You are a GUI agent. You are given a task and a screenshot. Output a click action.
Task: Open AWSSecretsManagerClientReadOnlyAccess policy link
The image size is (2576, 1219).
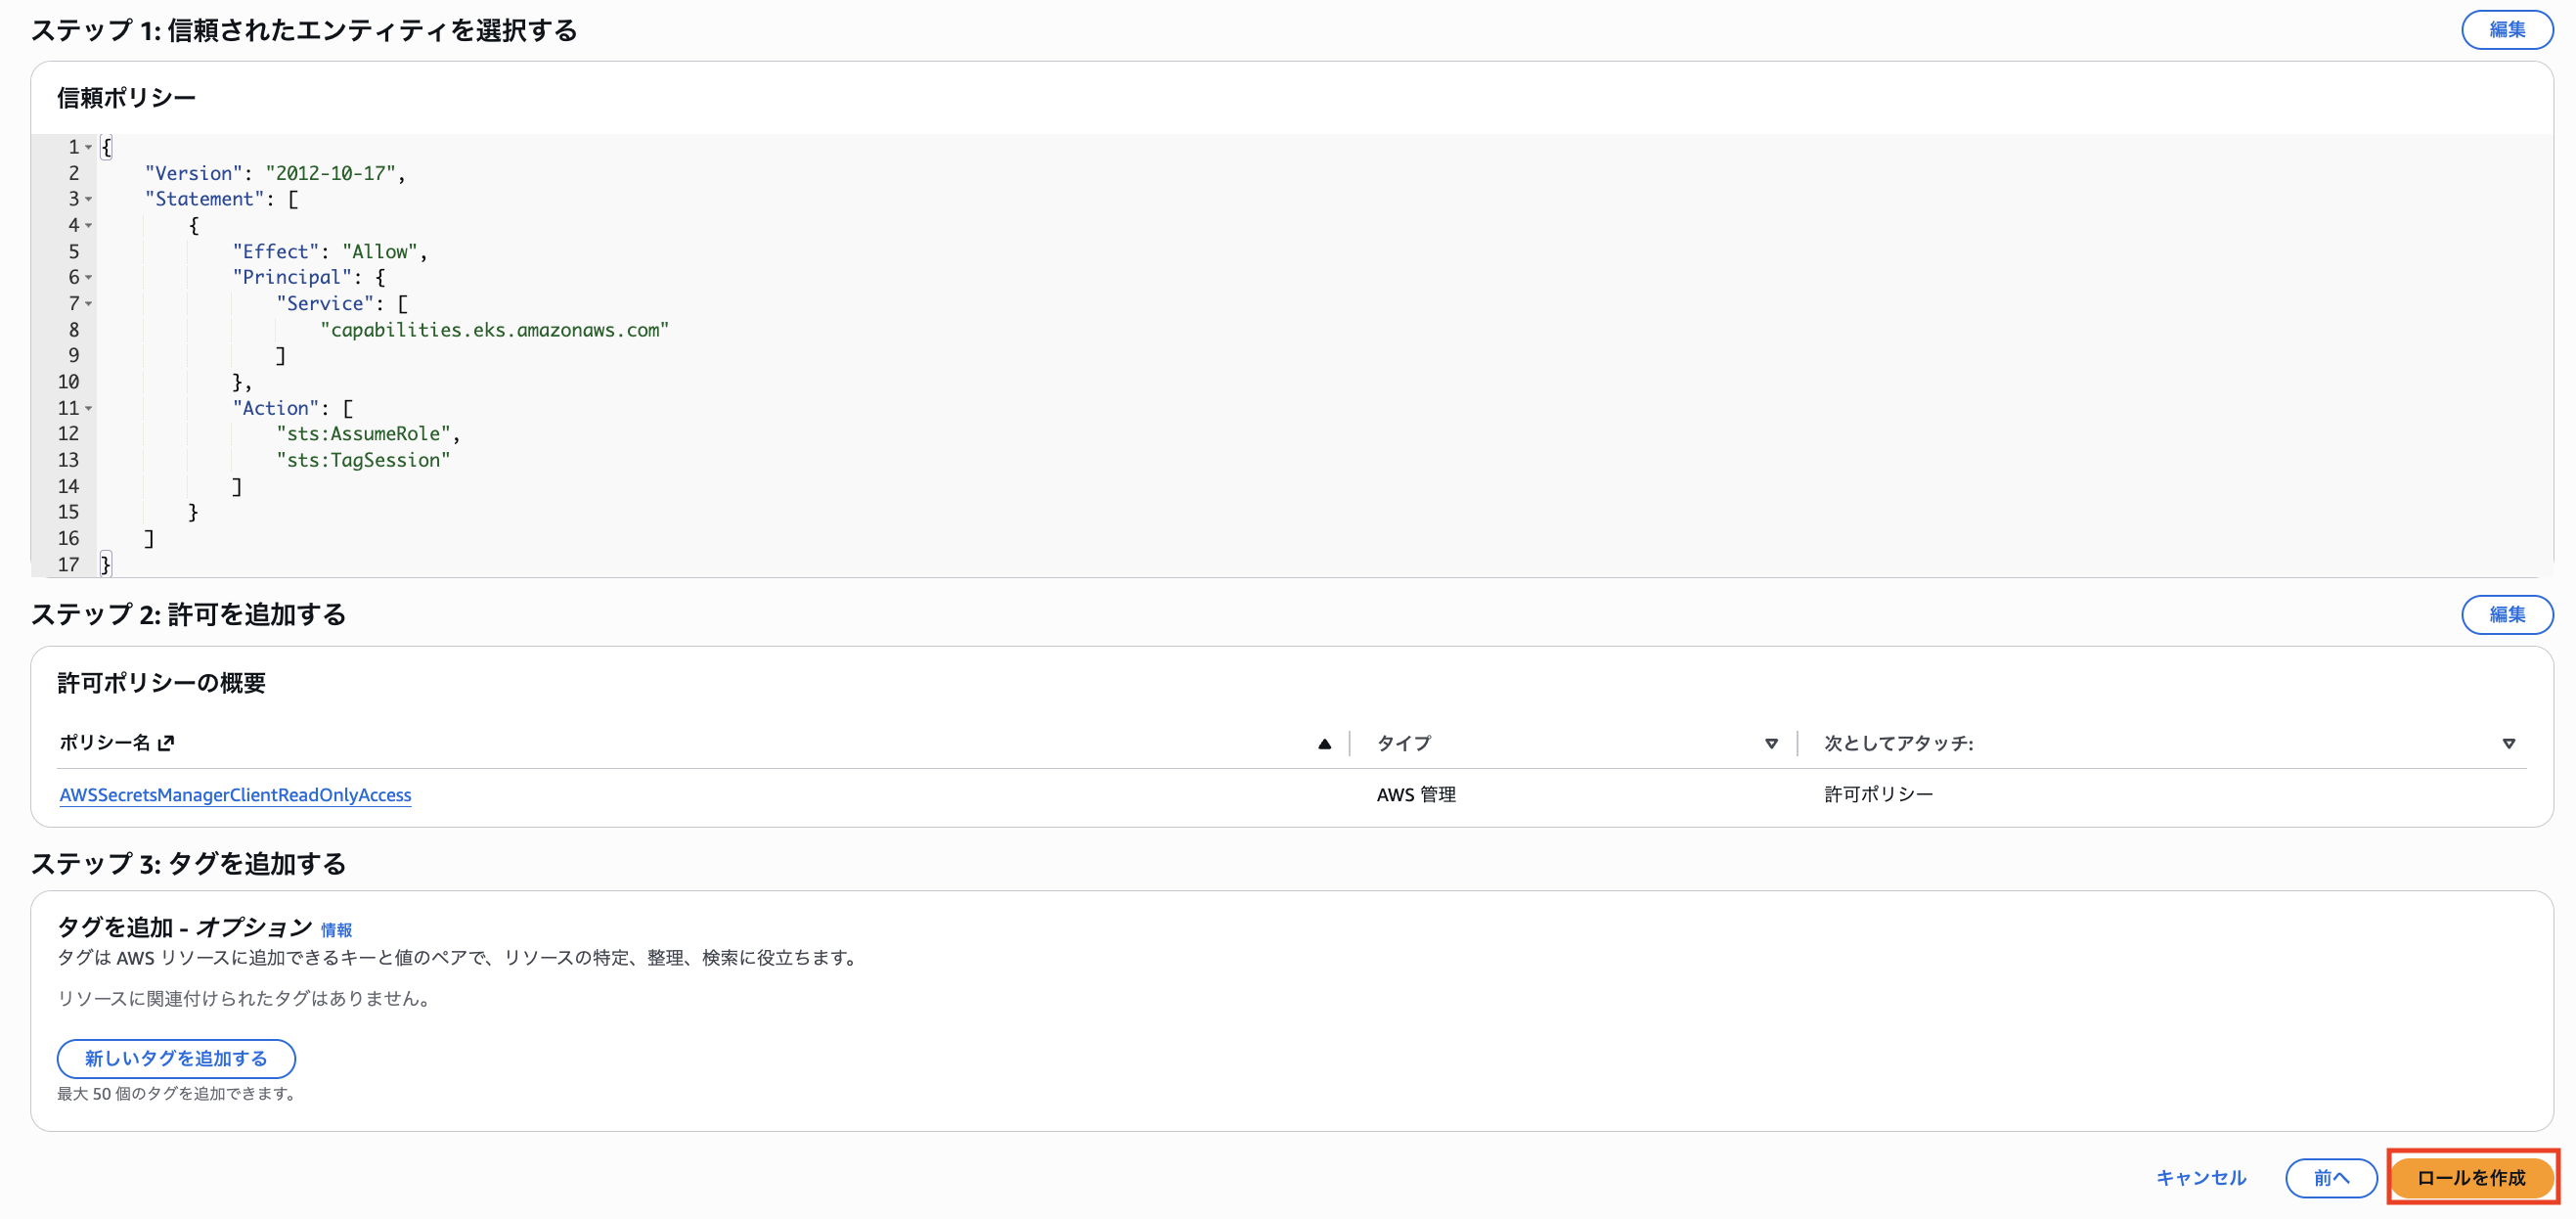pos(235,795)
